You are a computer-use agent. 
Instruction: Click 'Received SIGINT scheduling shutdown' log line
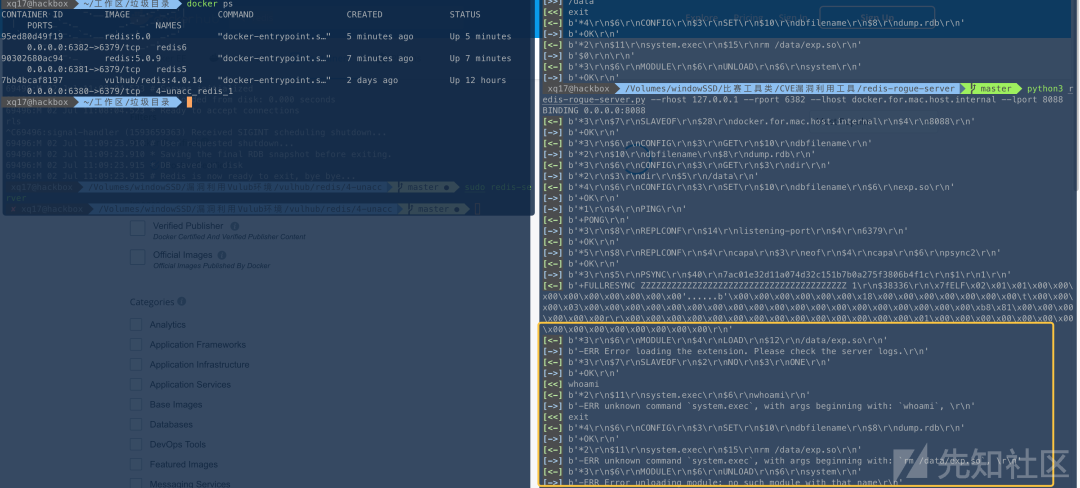tap(196, 132)
